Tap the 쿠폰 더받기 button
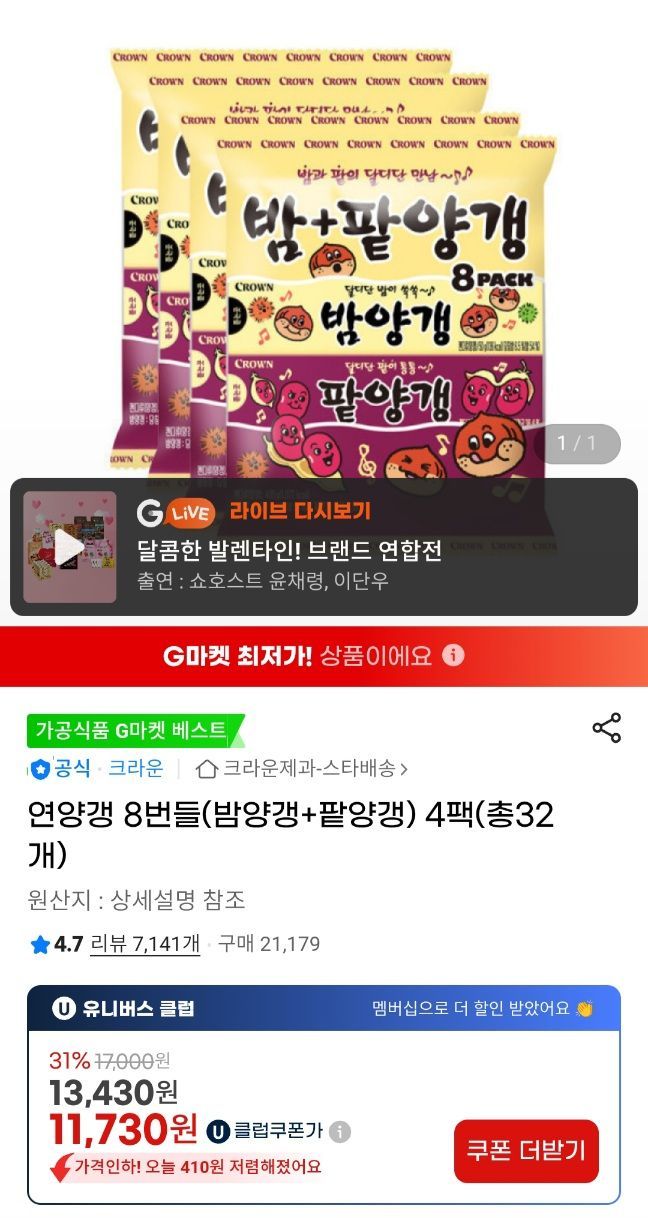Image resolution: width=648 pixels, height=1218 pixels. [x=526, y=1150]
